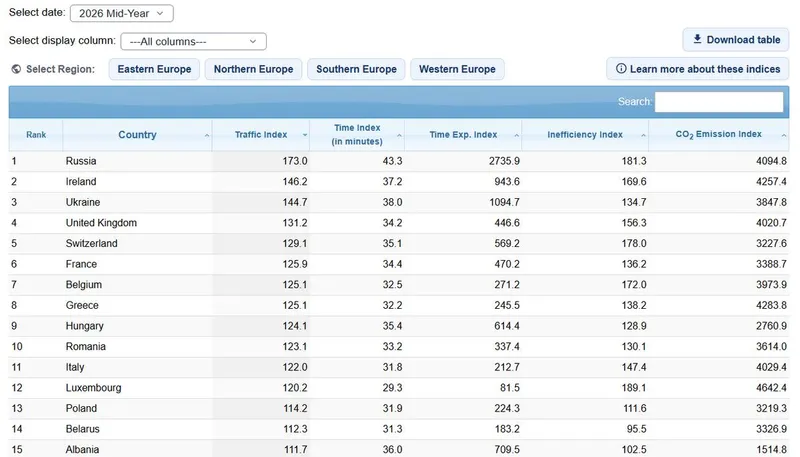Click United Kingdom's Time Exp. value 446.6

point(507,223)
